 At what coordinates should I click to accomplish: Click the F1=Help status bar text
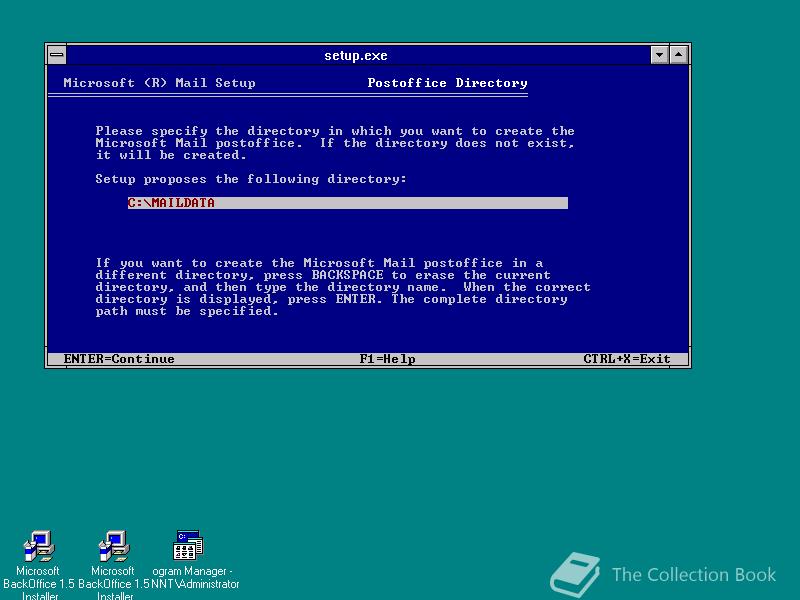click(387, 359)
